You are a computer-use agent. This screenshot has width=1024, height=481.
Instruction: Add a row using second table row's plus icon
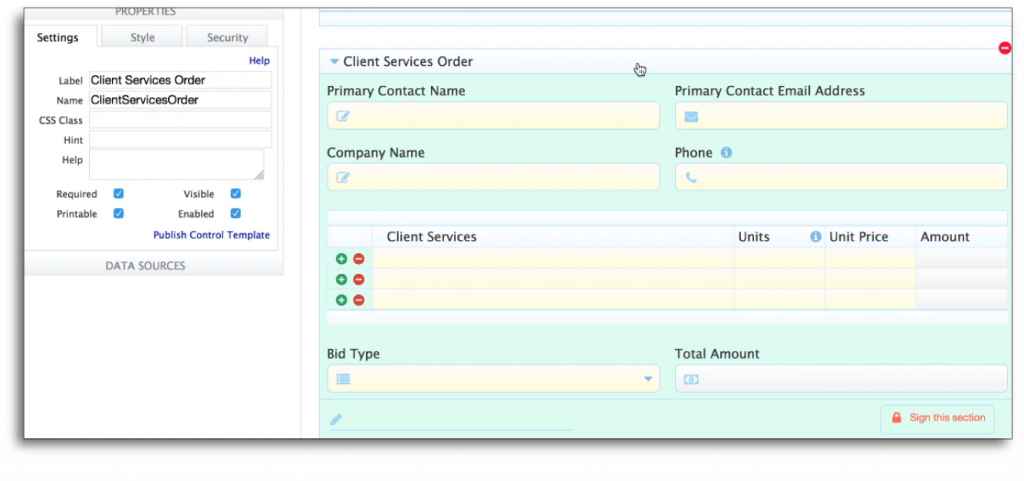[341, 279]
